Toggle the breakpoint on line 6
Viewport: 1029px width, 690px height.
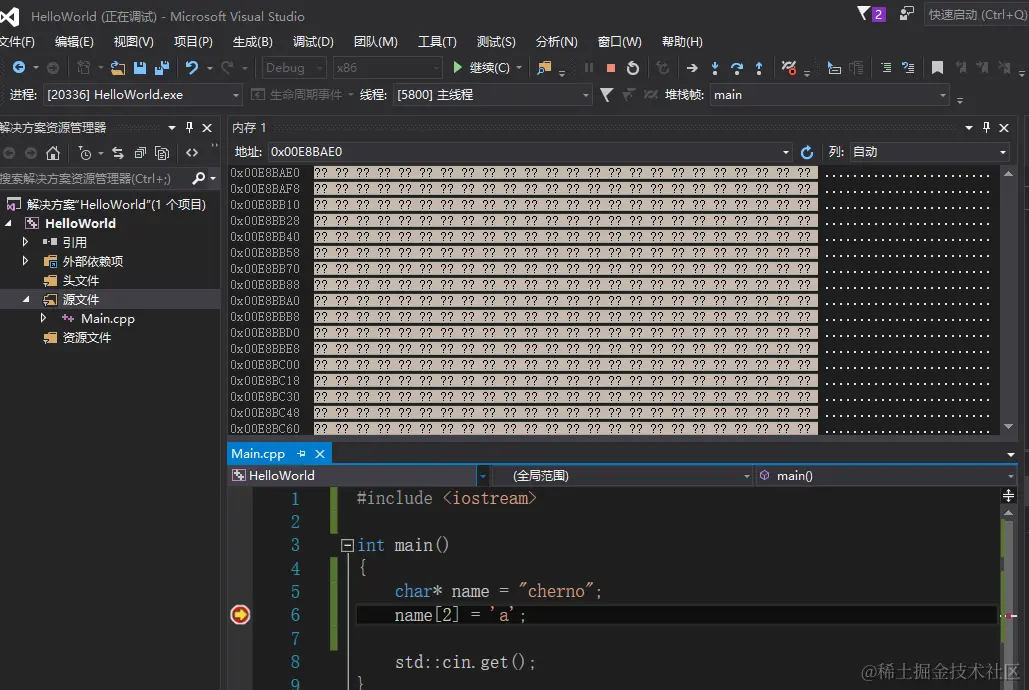pos(240,615)
